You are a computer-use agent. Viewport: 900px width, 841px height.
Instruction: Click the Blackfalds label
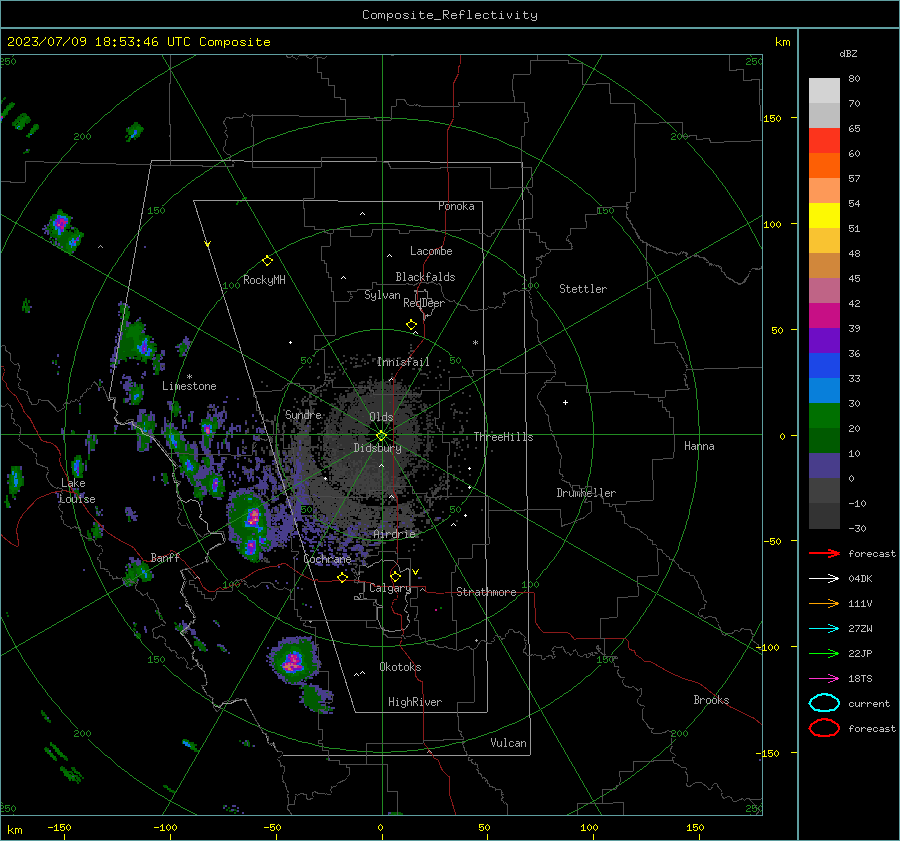pyautogui.click(x=425, y=277)
